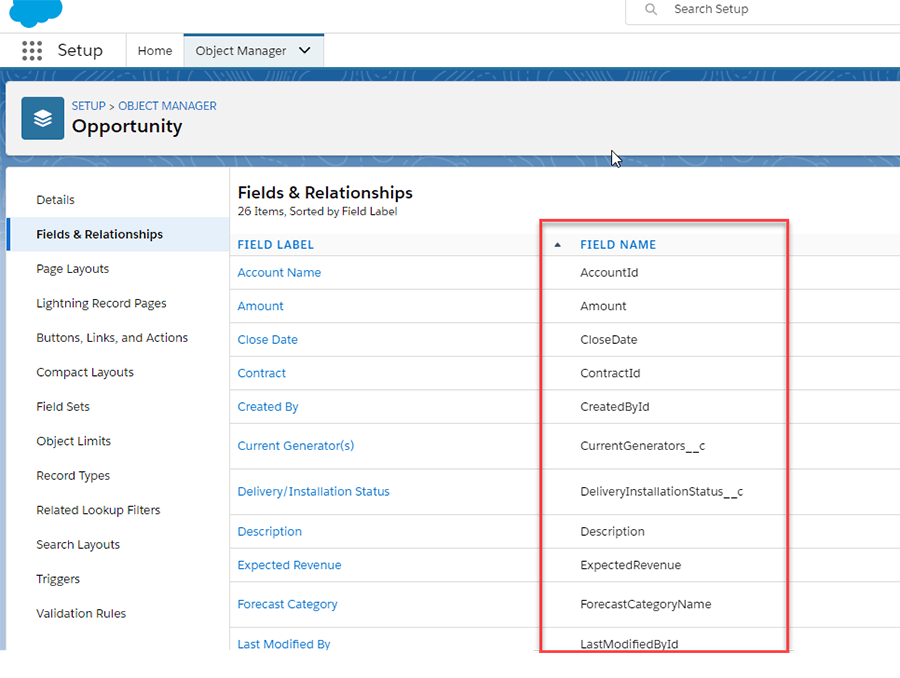The height and width of the screenshot is (678, 900).
Task: Click the '26 Items, Sorted by Field Label' text
Action: 317,211
